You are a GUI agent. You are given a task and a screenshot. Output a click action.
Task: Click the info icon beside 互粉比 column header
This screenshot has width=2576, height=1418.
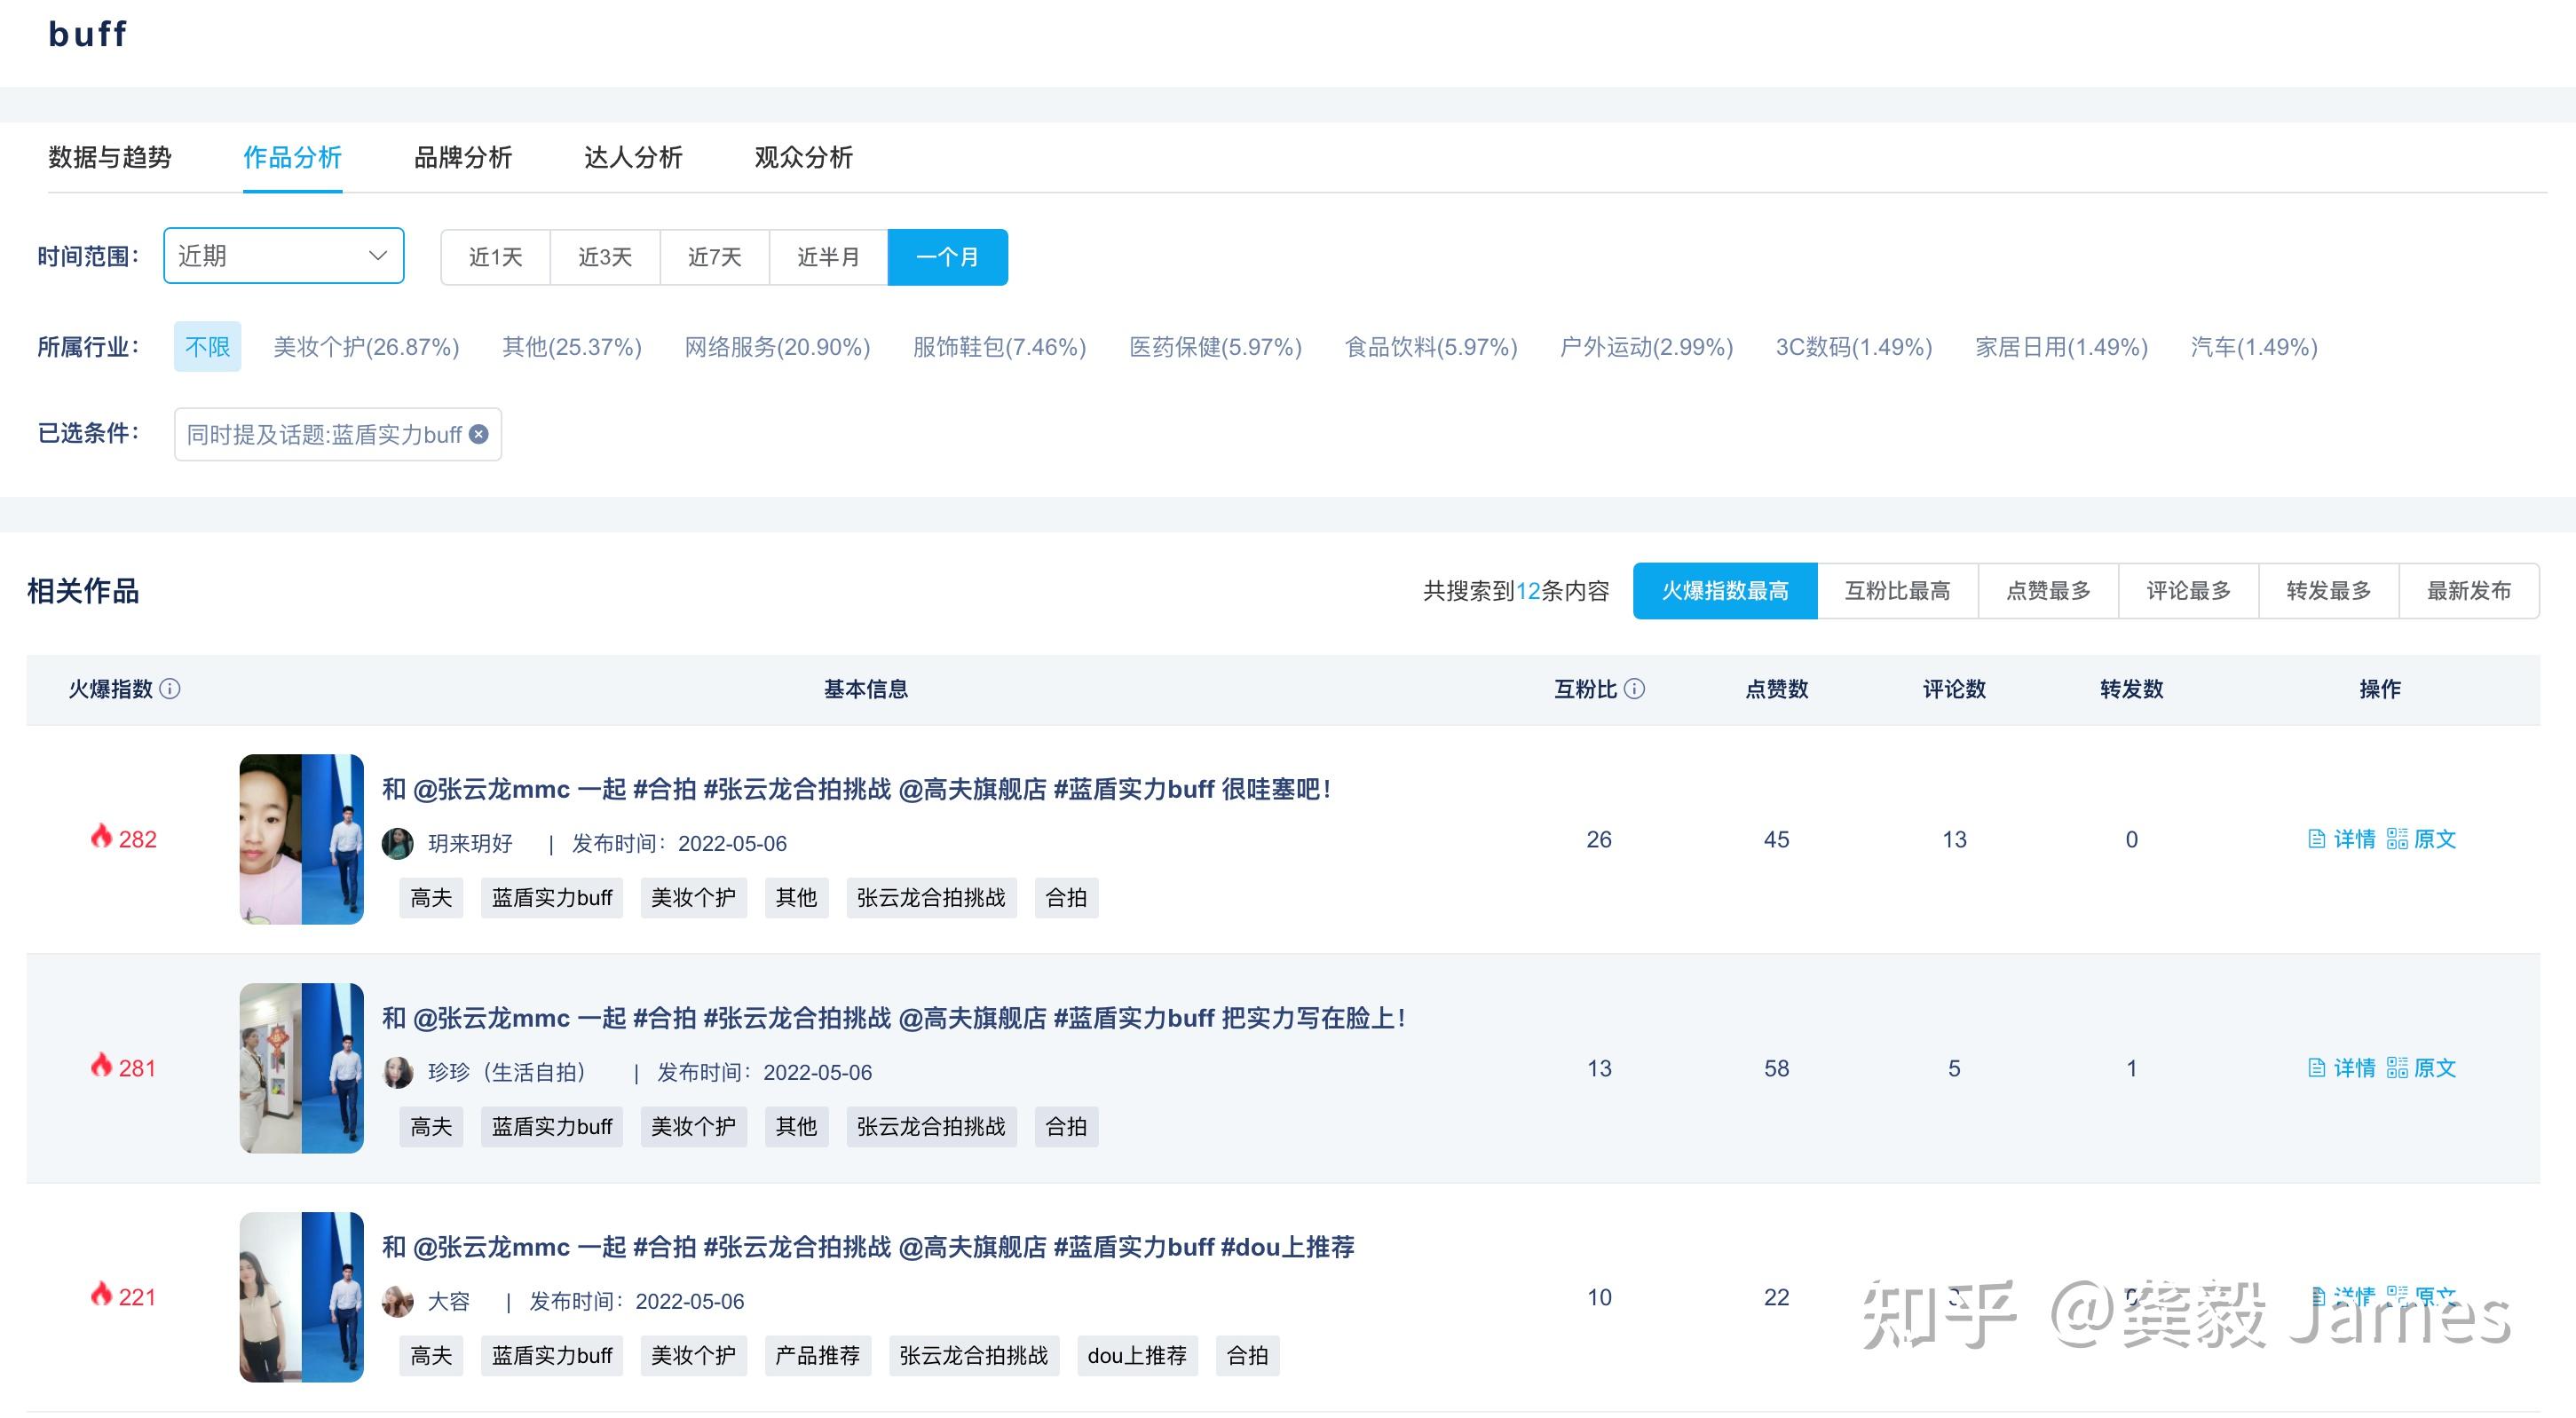click(x=1634, y=690)
